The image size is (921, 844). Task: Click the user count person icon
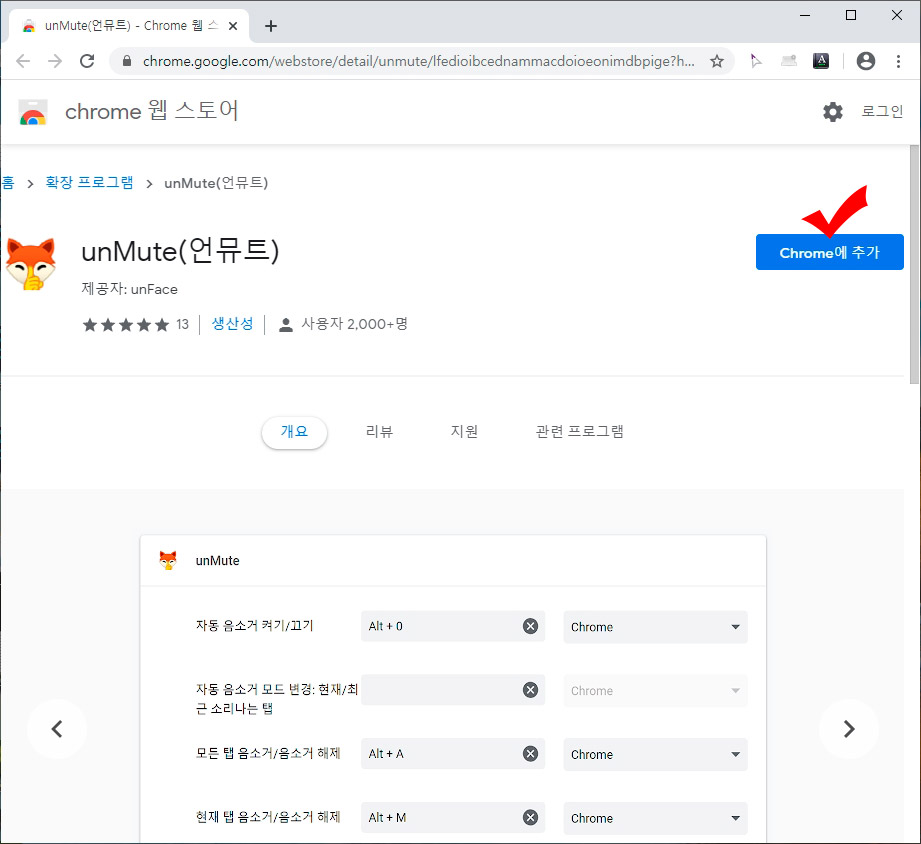[x=285, y=324]
